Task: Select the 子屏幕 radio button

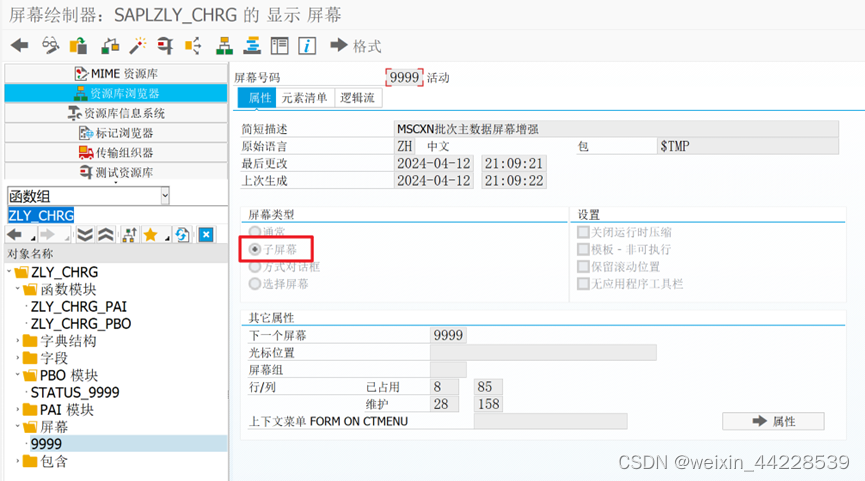Action: (254, 249)
